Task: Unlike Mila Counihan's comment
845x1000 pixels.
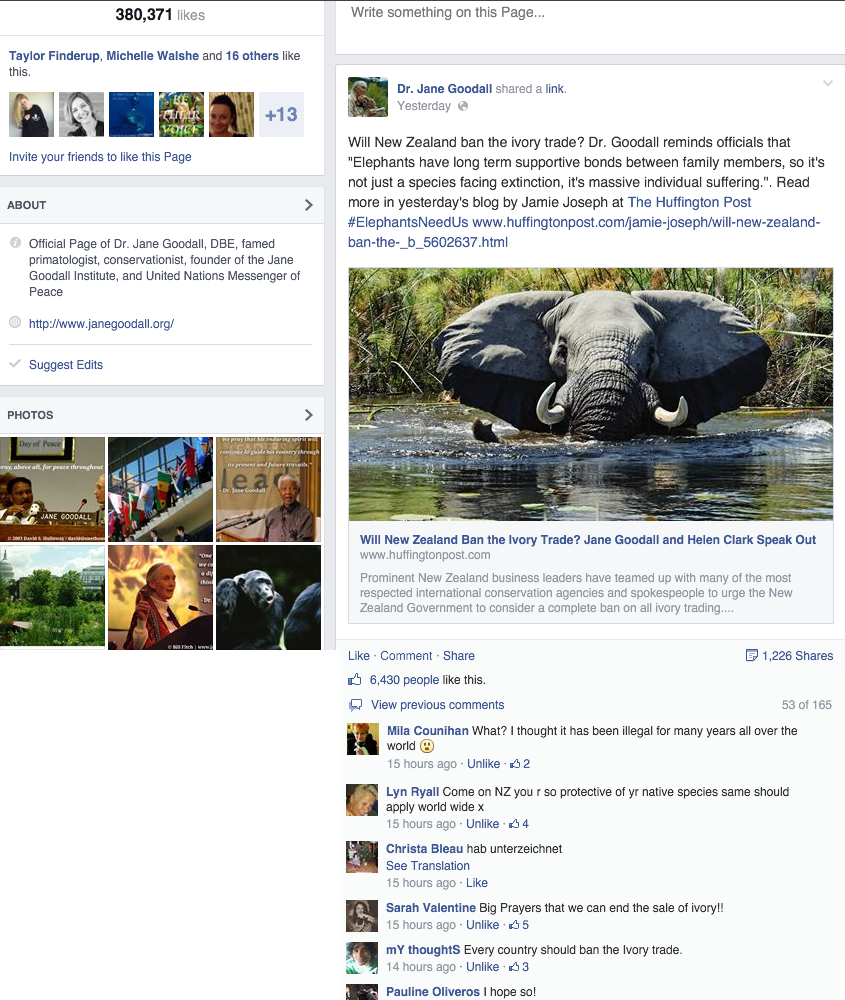Action: point(483,763)
